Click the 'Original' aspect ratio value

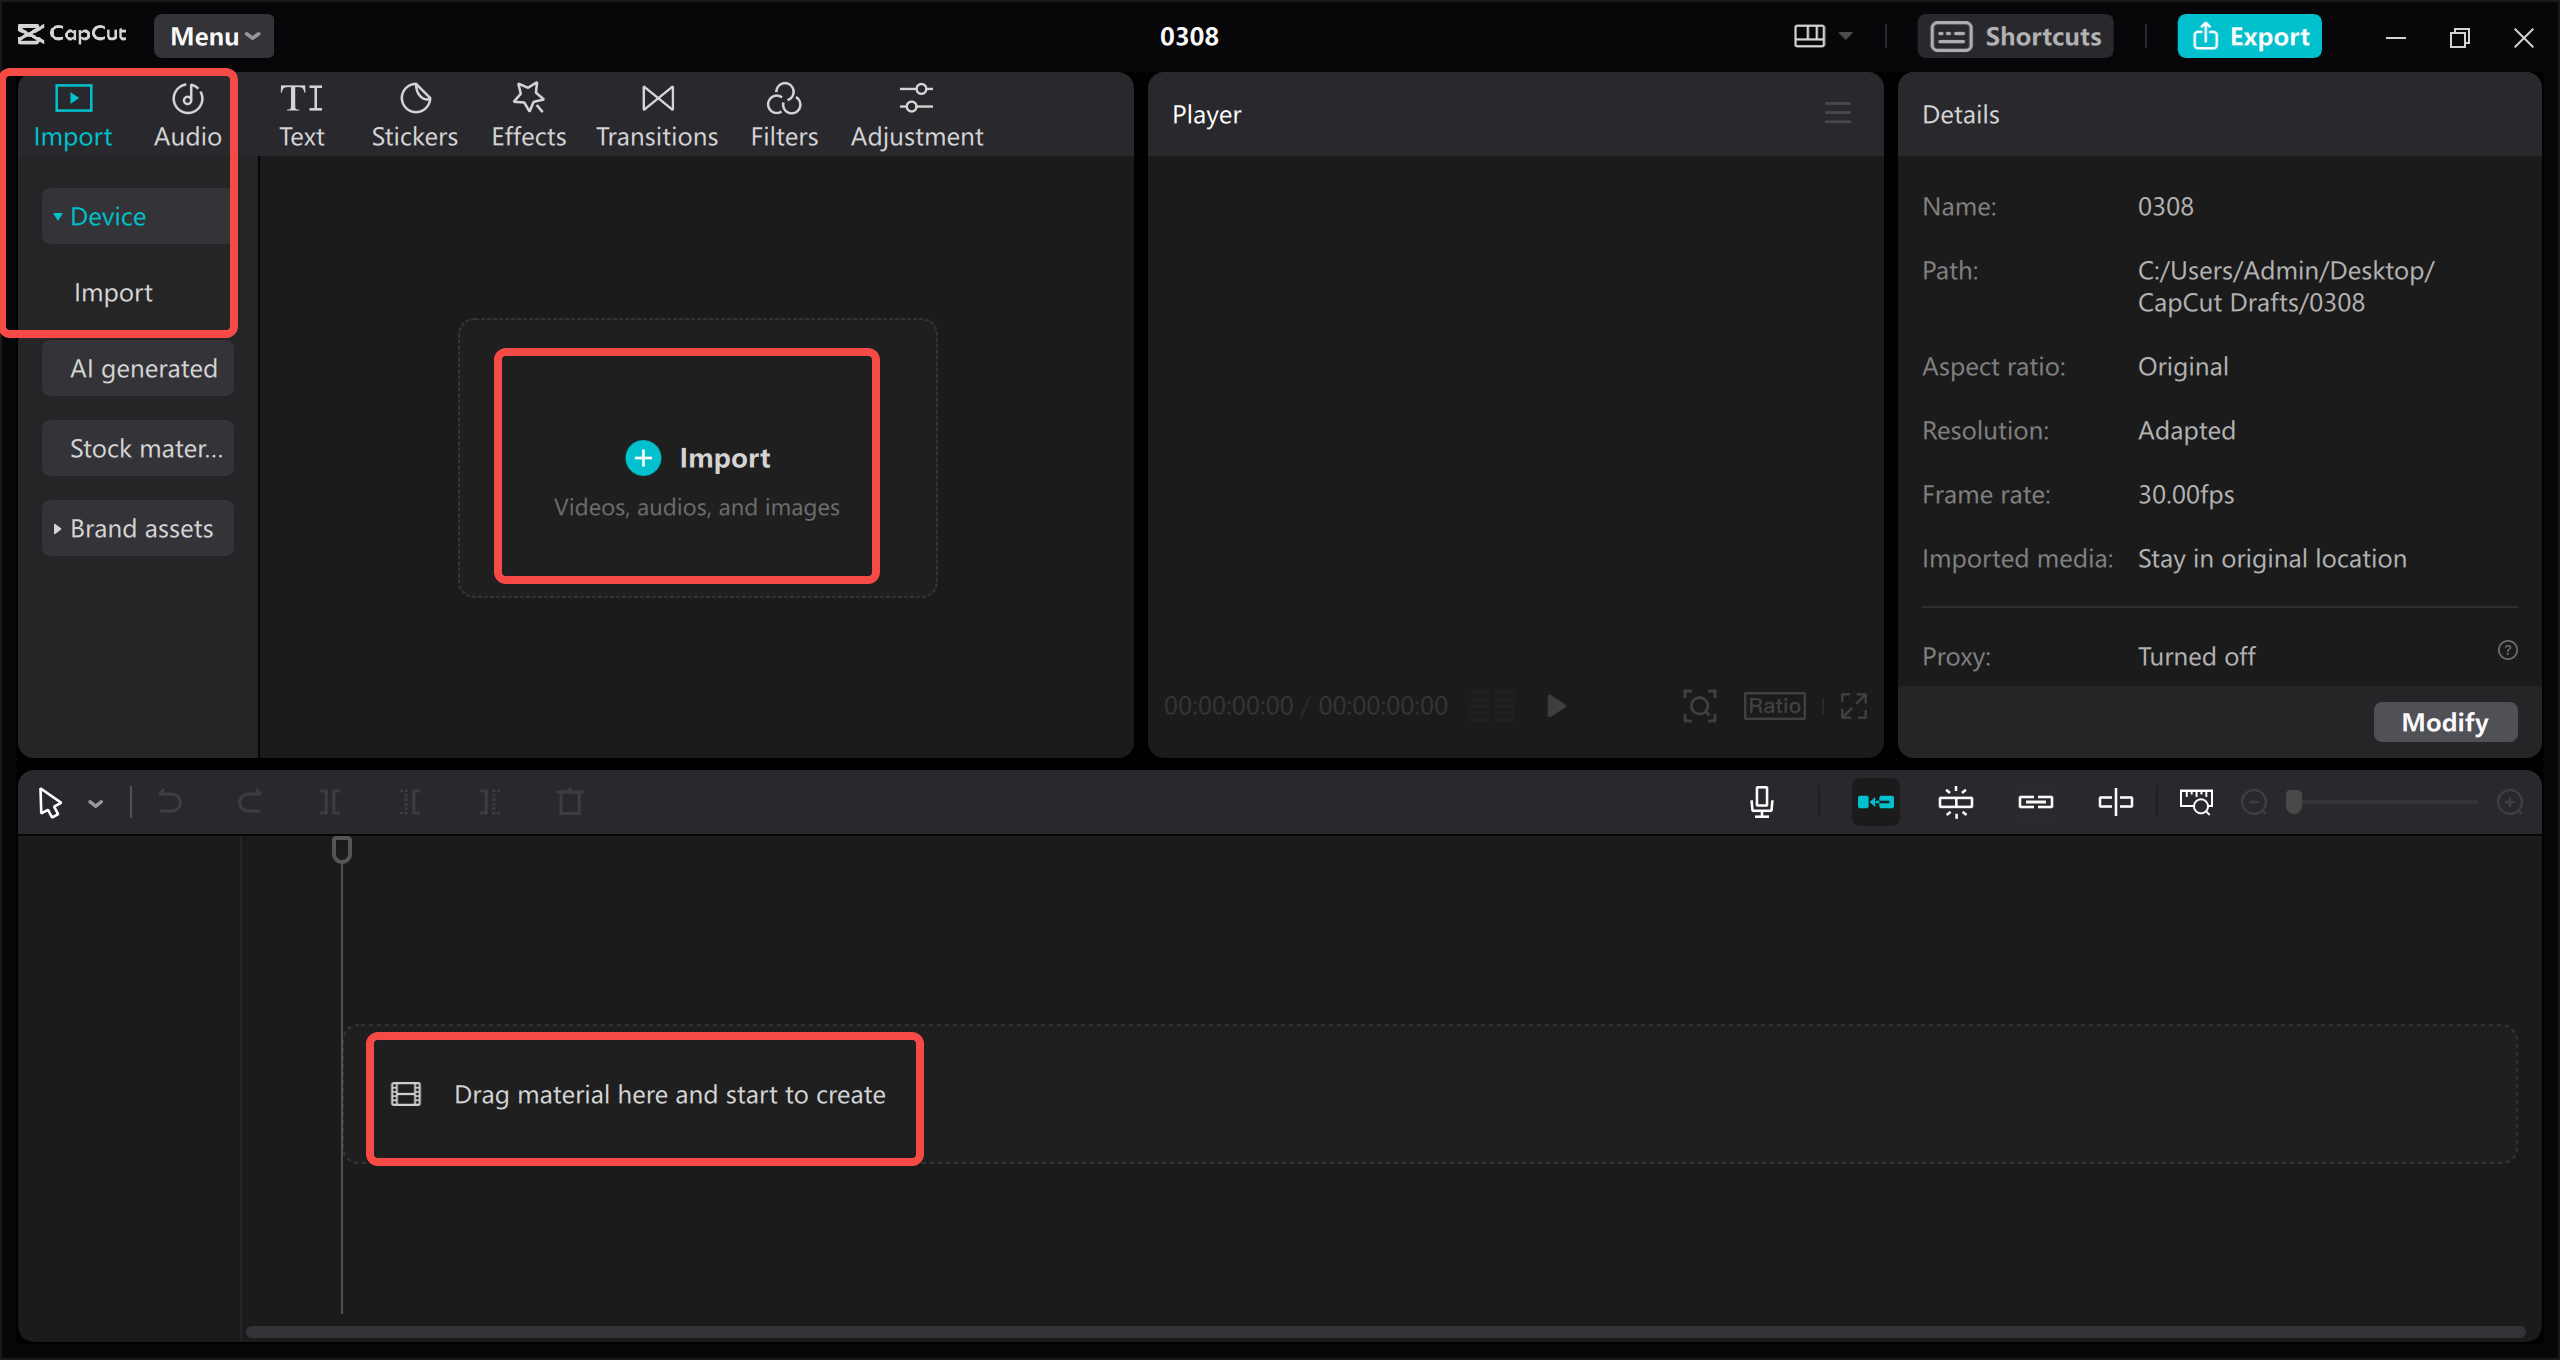tap(2183, 366)
